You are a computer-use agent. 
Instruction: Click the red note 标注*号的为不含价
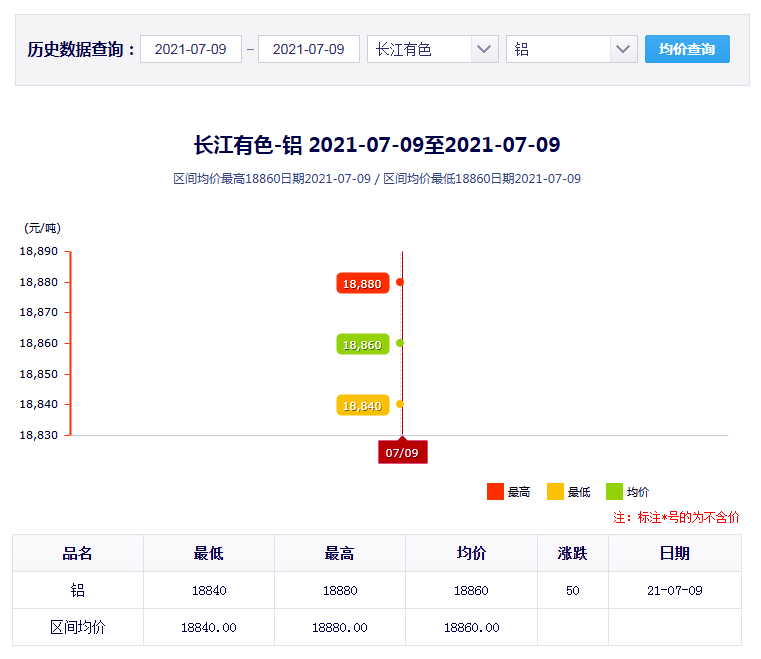click(676, 517)
